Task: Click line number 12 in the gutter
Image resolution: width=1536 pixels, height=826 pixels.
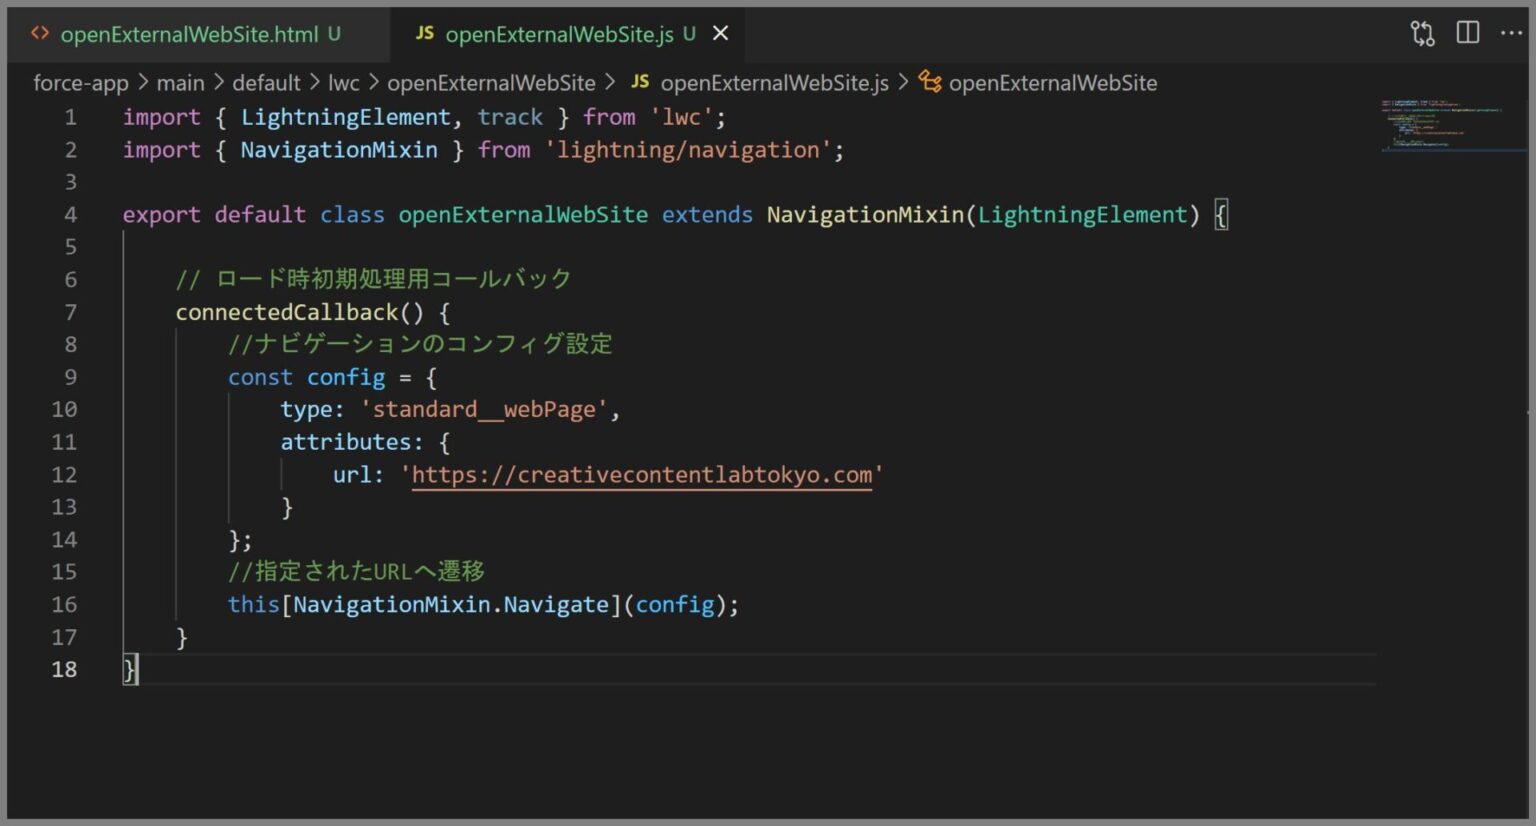Action: click(64, 474)
